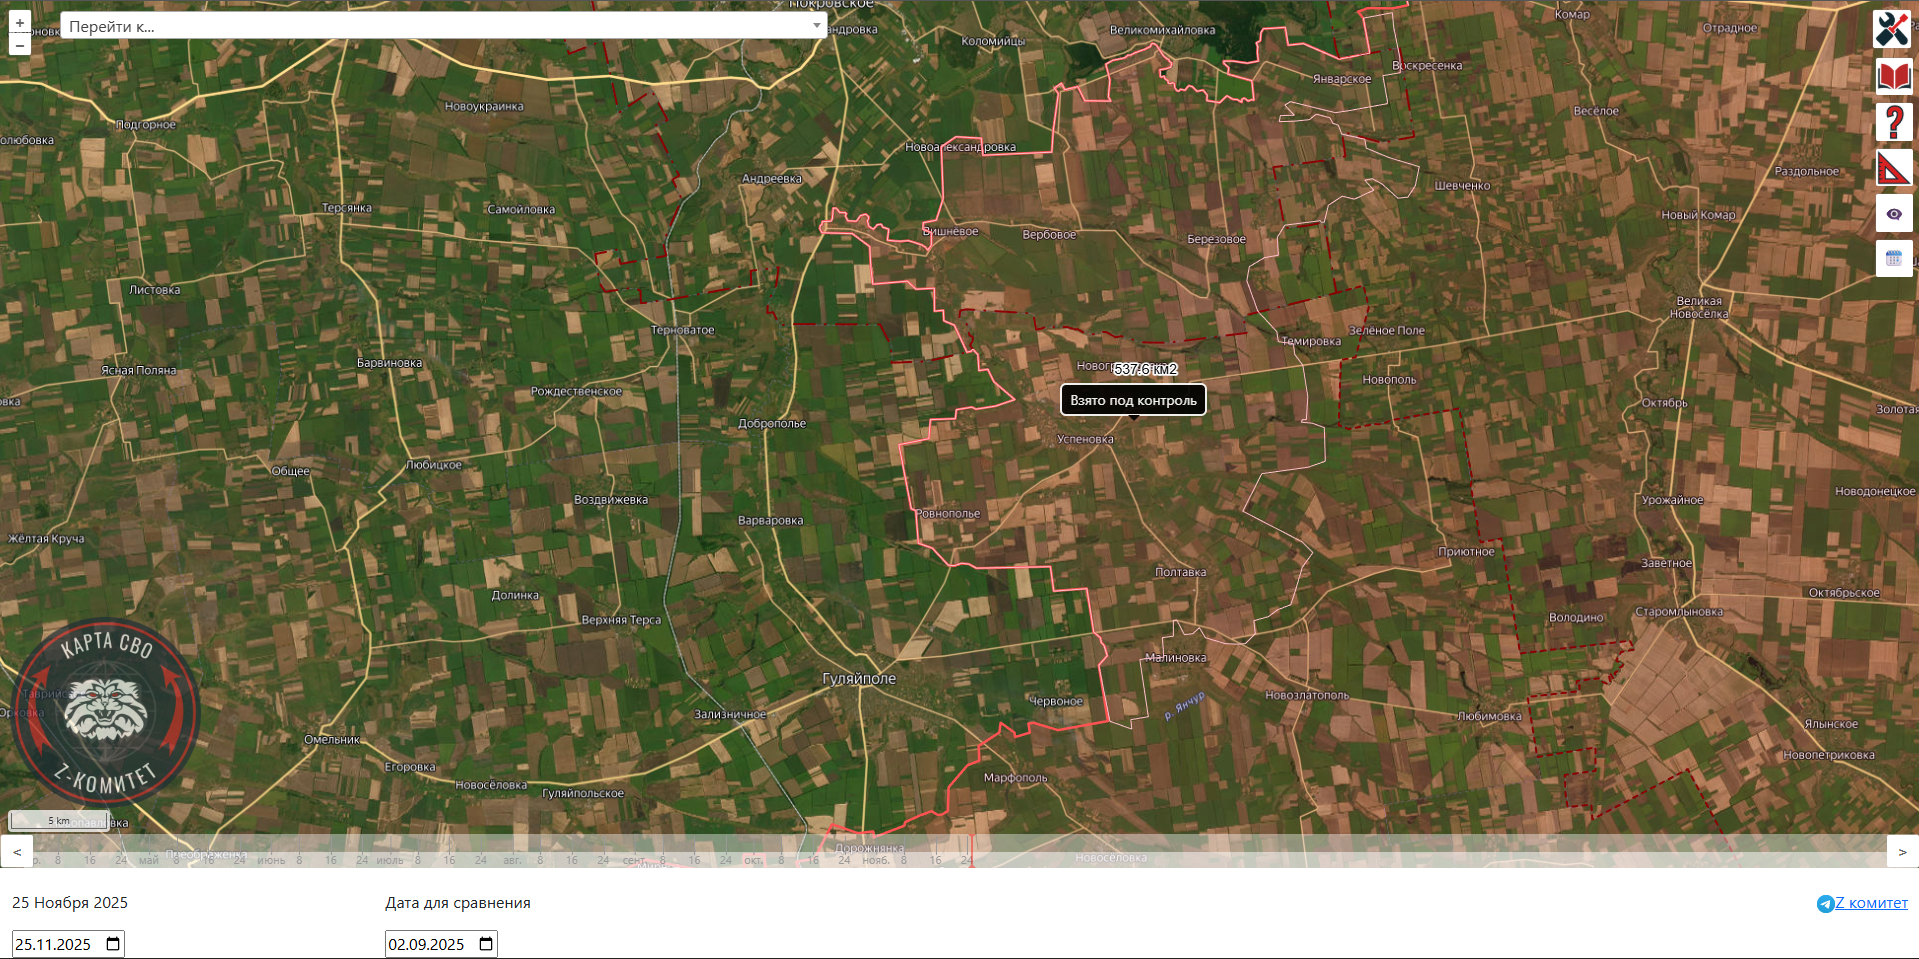1919x959 pixels.
Task: Move the timeline back with the '<' button
Action: pos(17,852)
